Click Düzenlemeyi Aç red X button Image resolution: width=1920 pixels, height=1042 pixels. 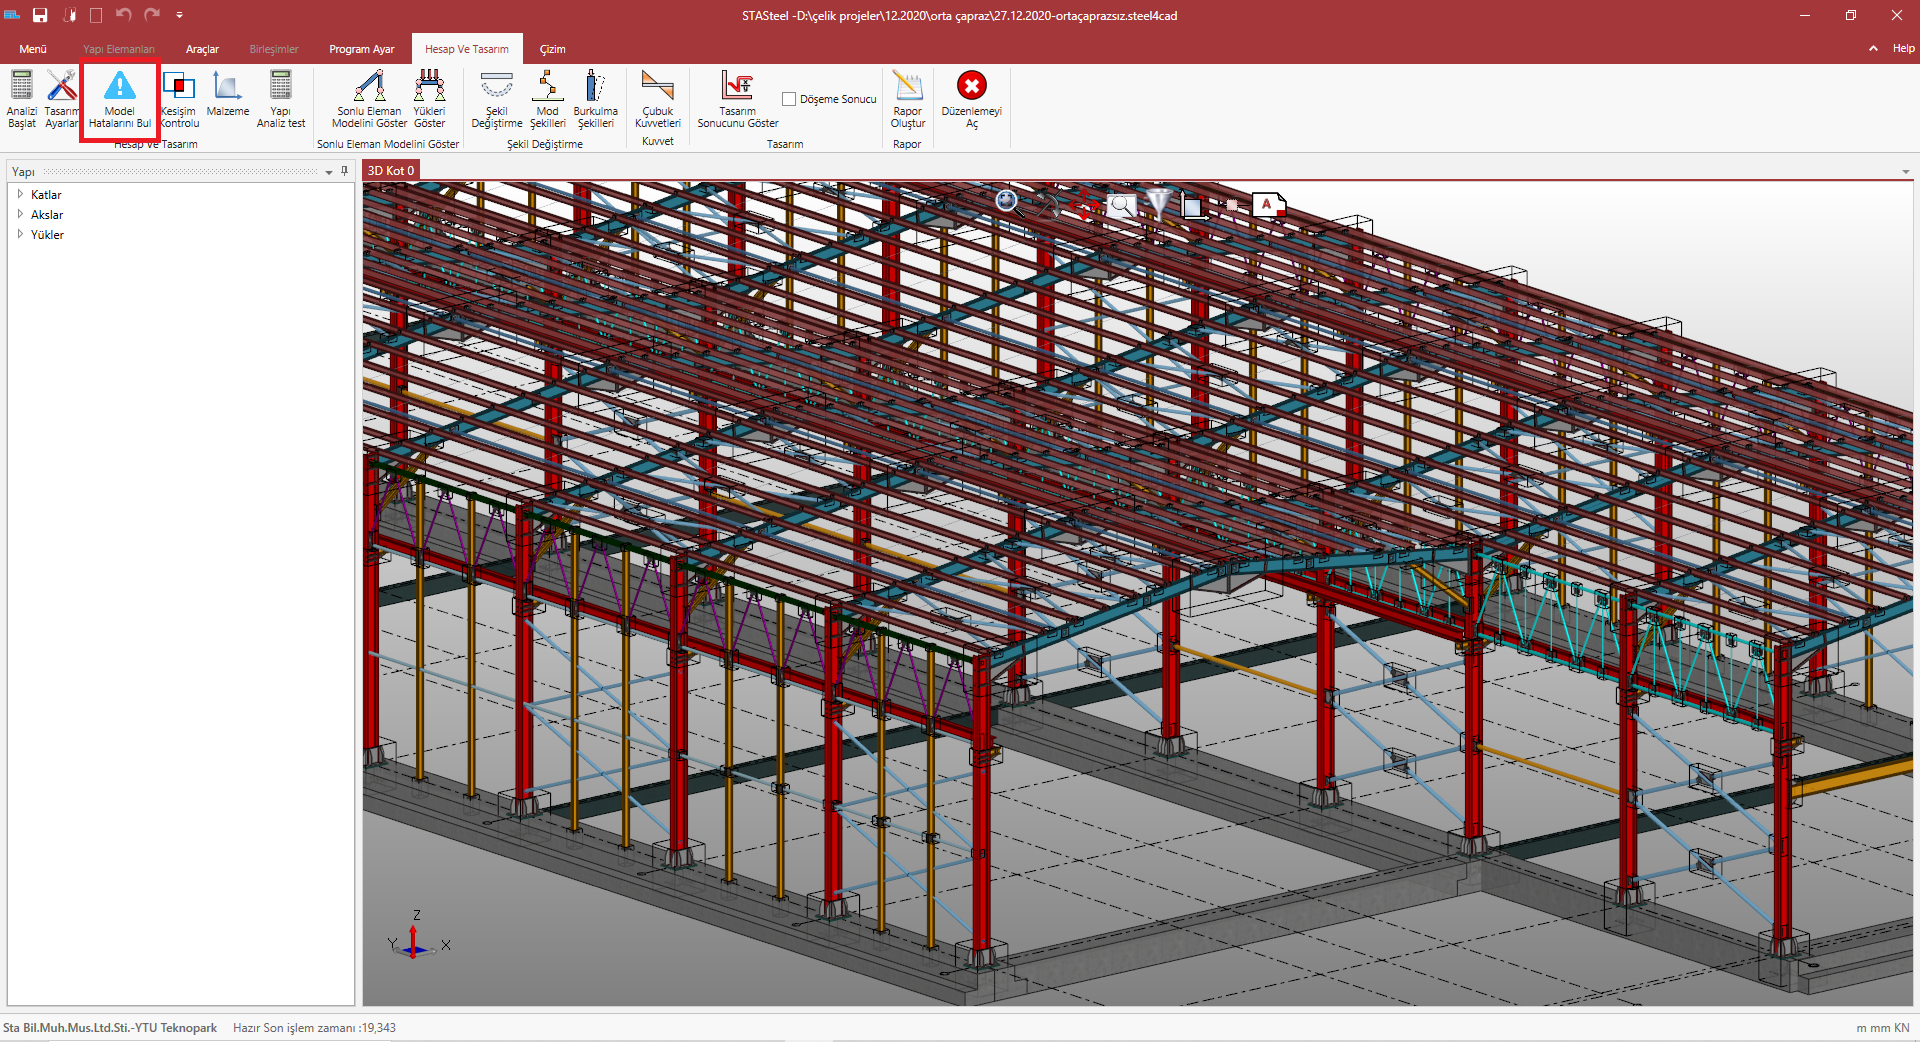pyautogui.click(x=971, y=86)
